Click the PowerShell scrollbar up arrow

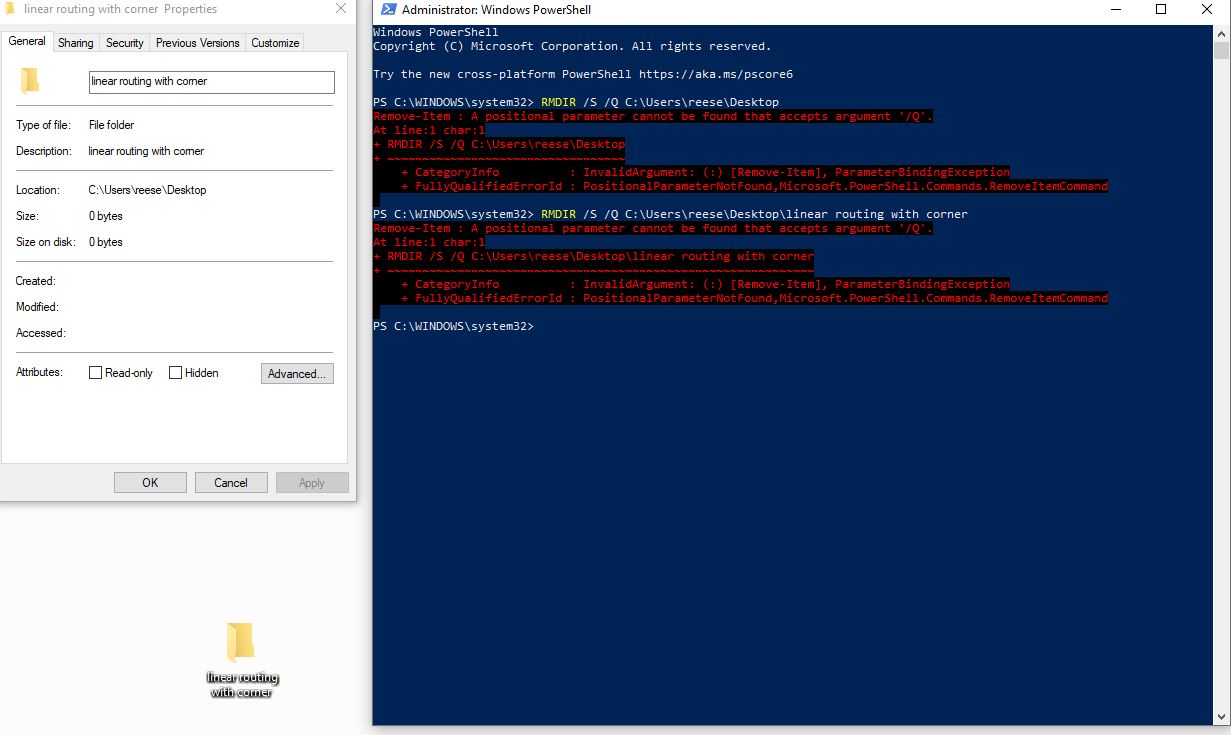1221,34
